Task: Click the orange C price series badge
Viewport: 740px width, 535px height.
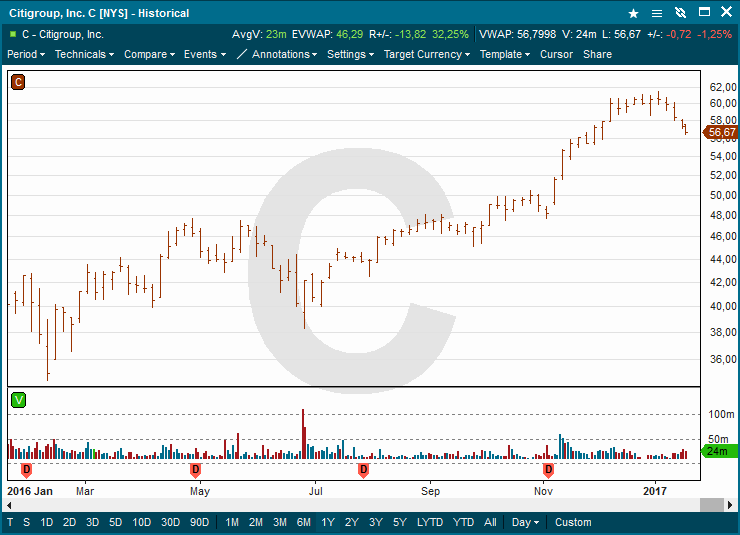Action: [18, 82]
